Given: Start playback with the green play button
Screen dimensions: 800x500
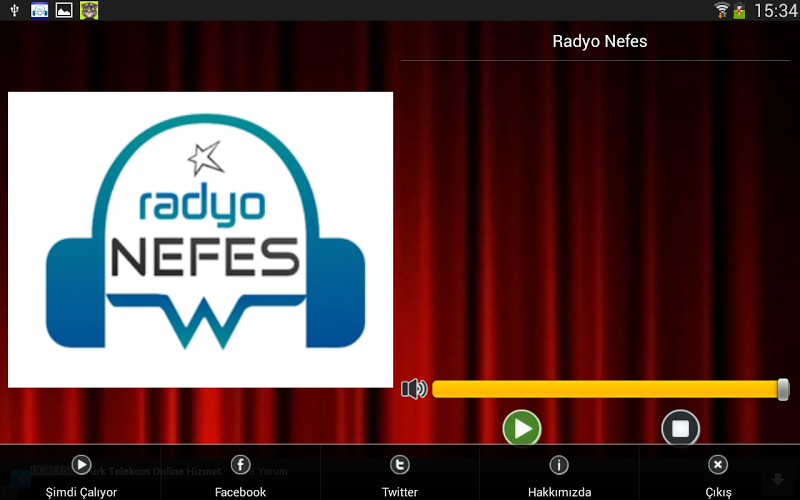Looking at the screenshot, I should (x=521, y=429).
